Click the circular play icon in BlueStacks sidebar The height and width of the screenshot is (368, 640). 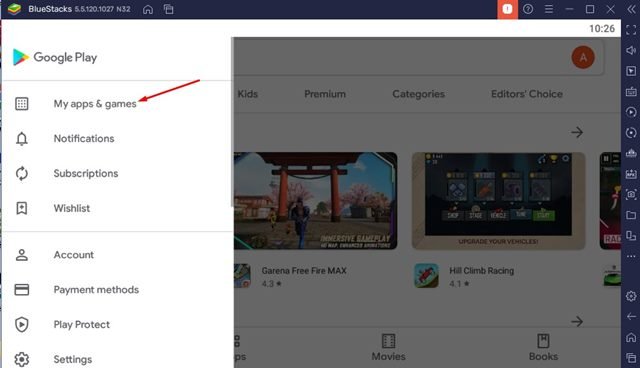[631, 112]
